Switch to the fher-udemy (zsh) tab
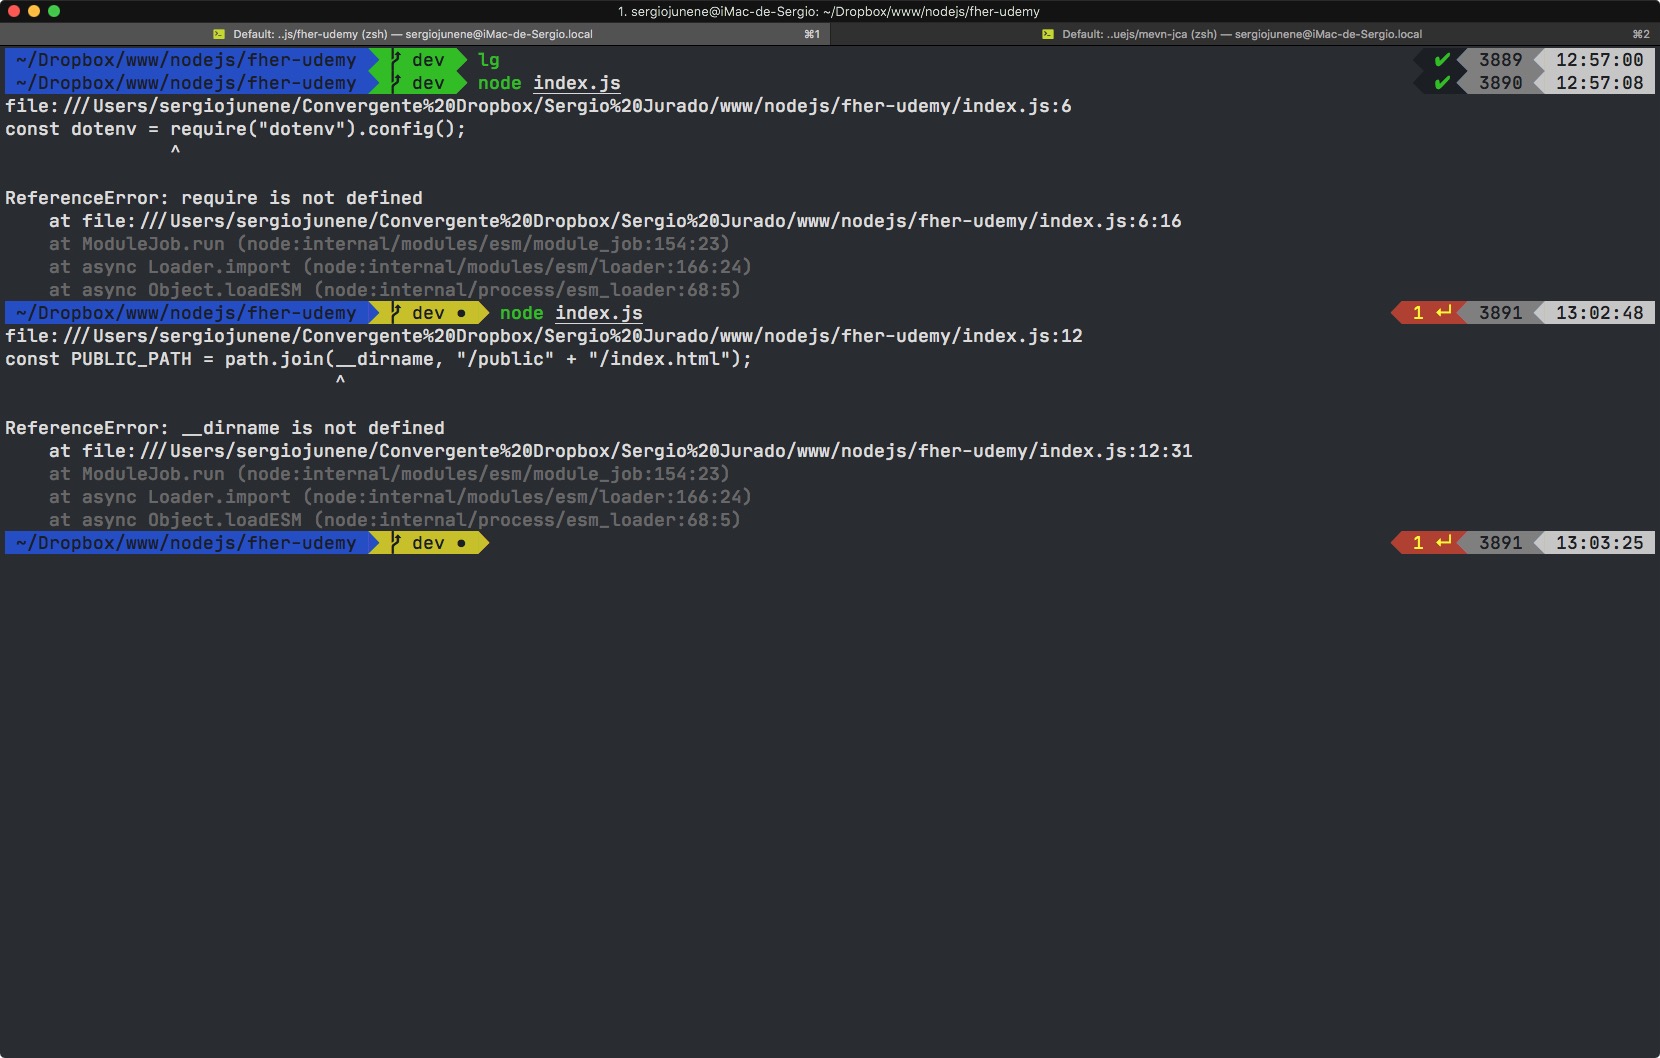This screenshot has height=1058, width=1660. tap(415, 34)
